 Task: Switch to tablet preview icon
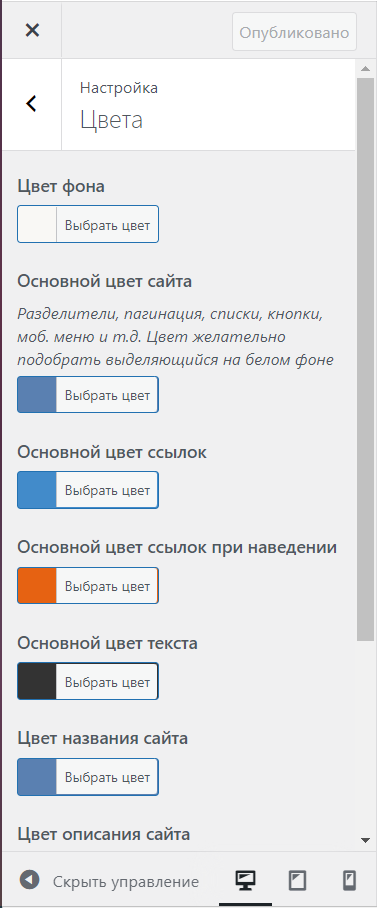(297, 881)
